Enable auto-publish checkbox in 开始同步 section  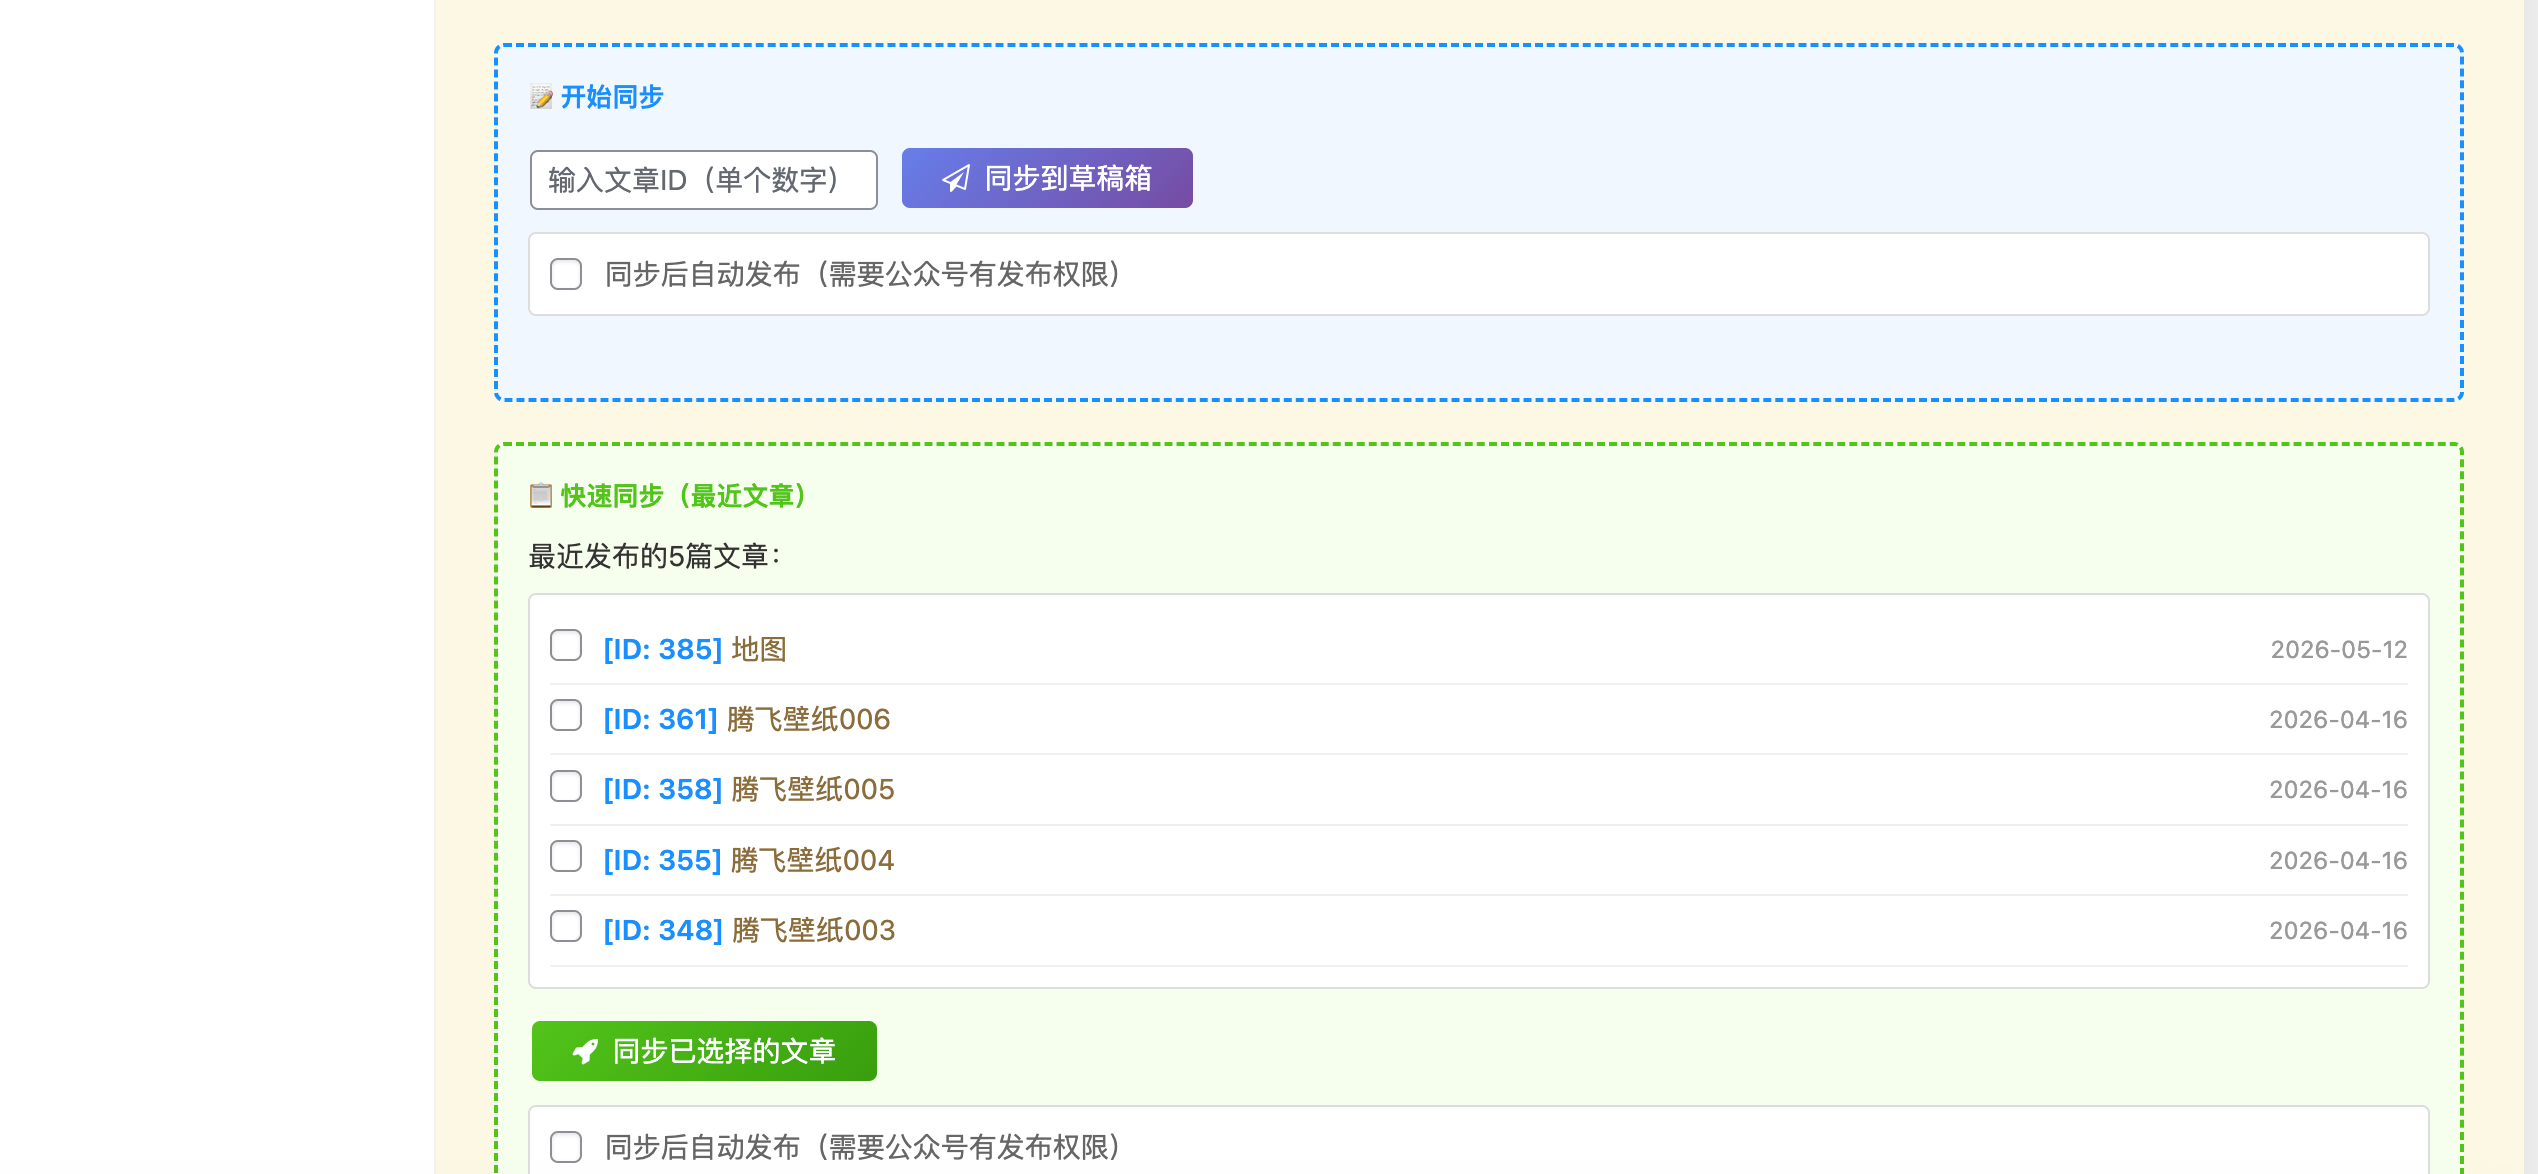[566, 274]
